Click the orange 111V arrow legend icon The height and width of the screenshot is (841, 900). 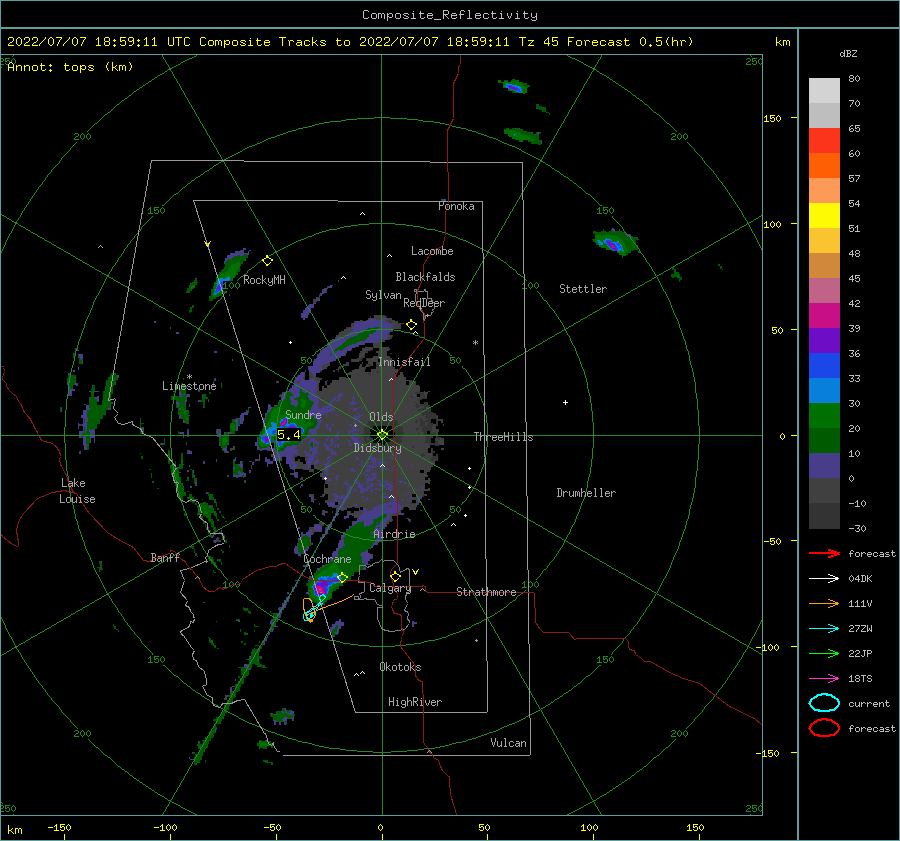tap(824, 603)
